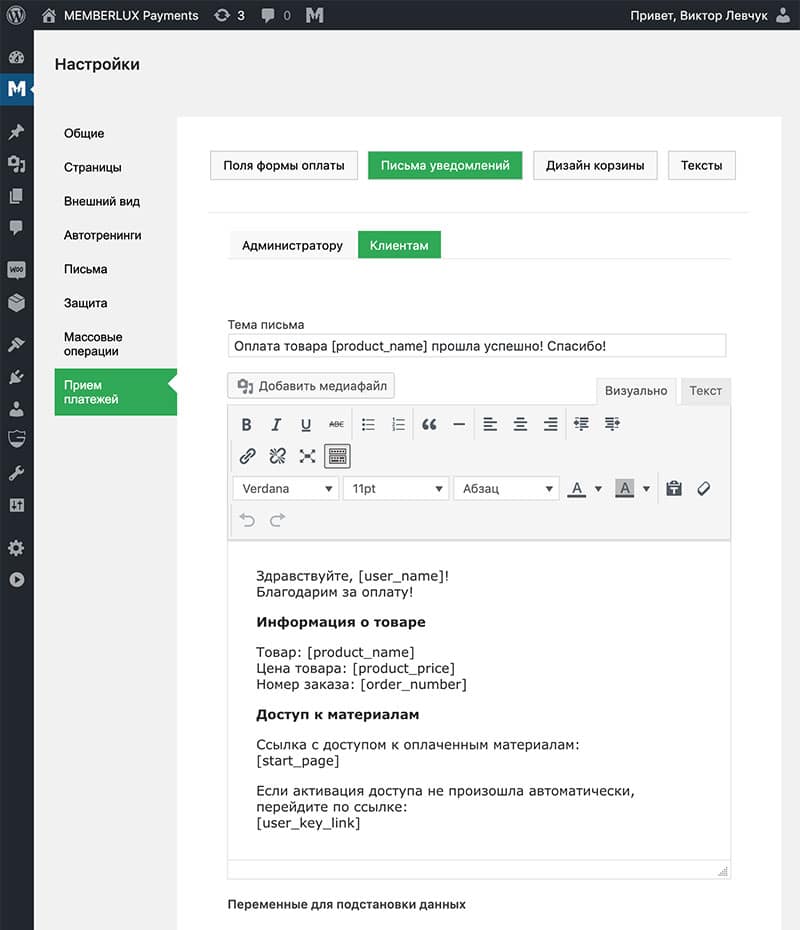This screenshot has width=800, height=930.
Task: Open the text color picker arrow
Action: click(599, 489)
